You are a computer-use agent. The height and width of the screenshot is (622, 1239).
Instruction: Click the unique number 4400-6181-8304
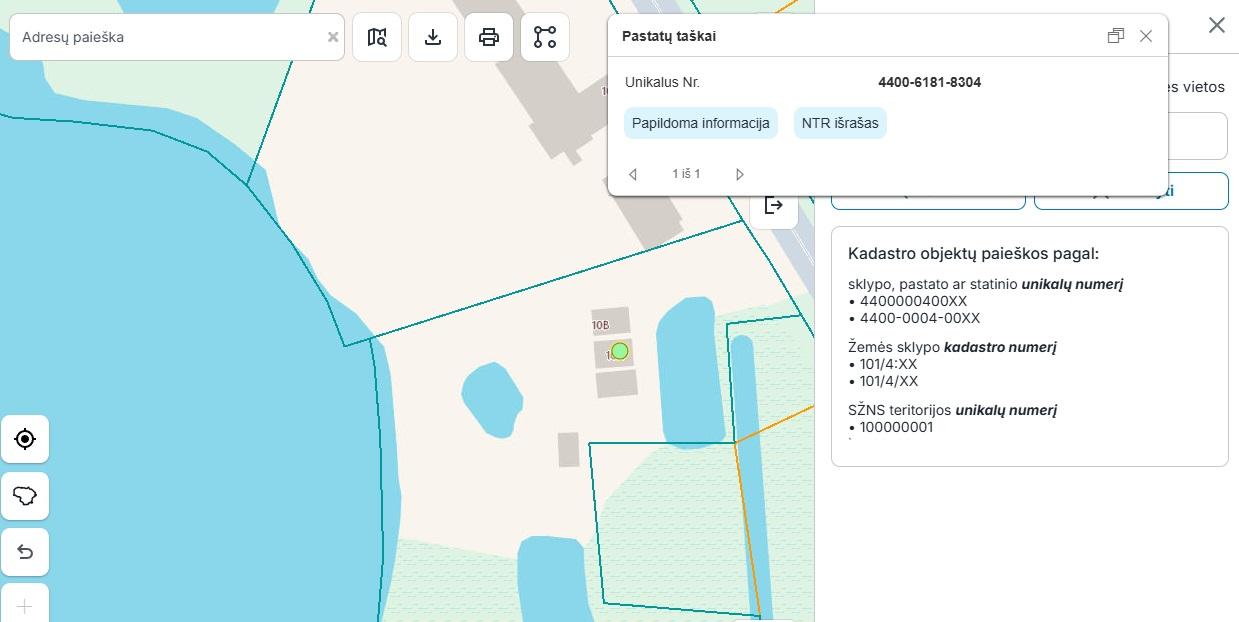[929, 82]
